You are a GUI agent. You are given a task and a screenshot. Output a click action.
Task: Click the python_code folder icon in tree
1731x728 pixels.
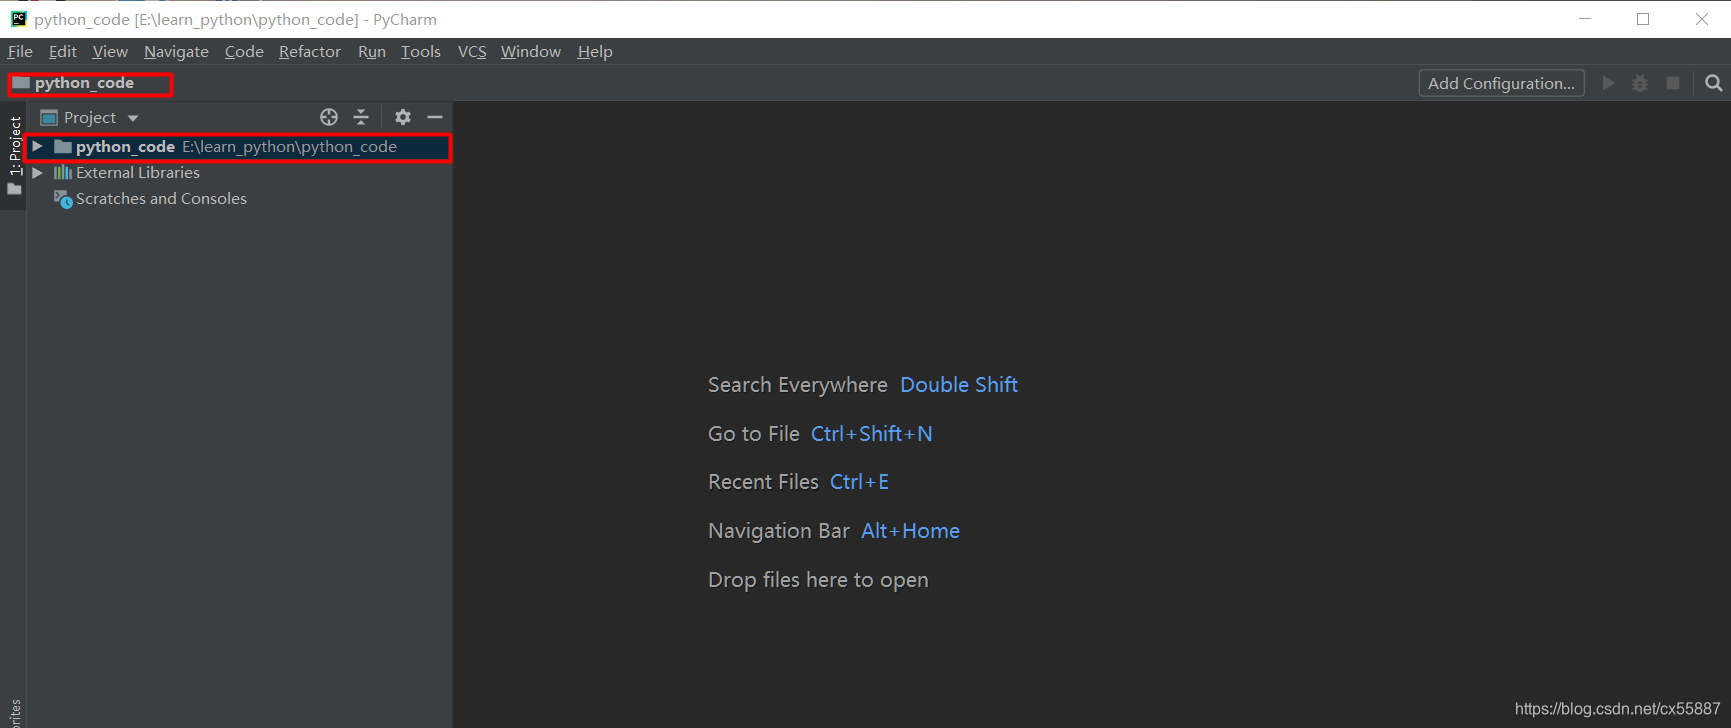pos(63,146)
